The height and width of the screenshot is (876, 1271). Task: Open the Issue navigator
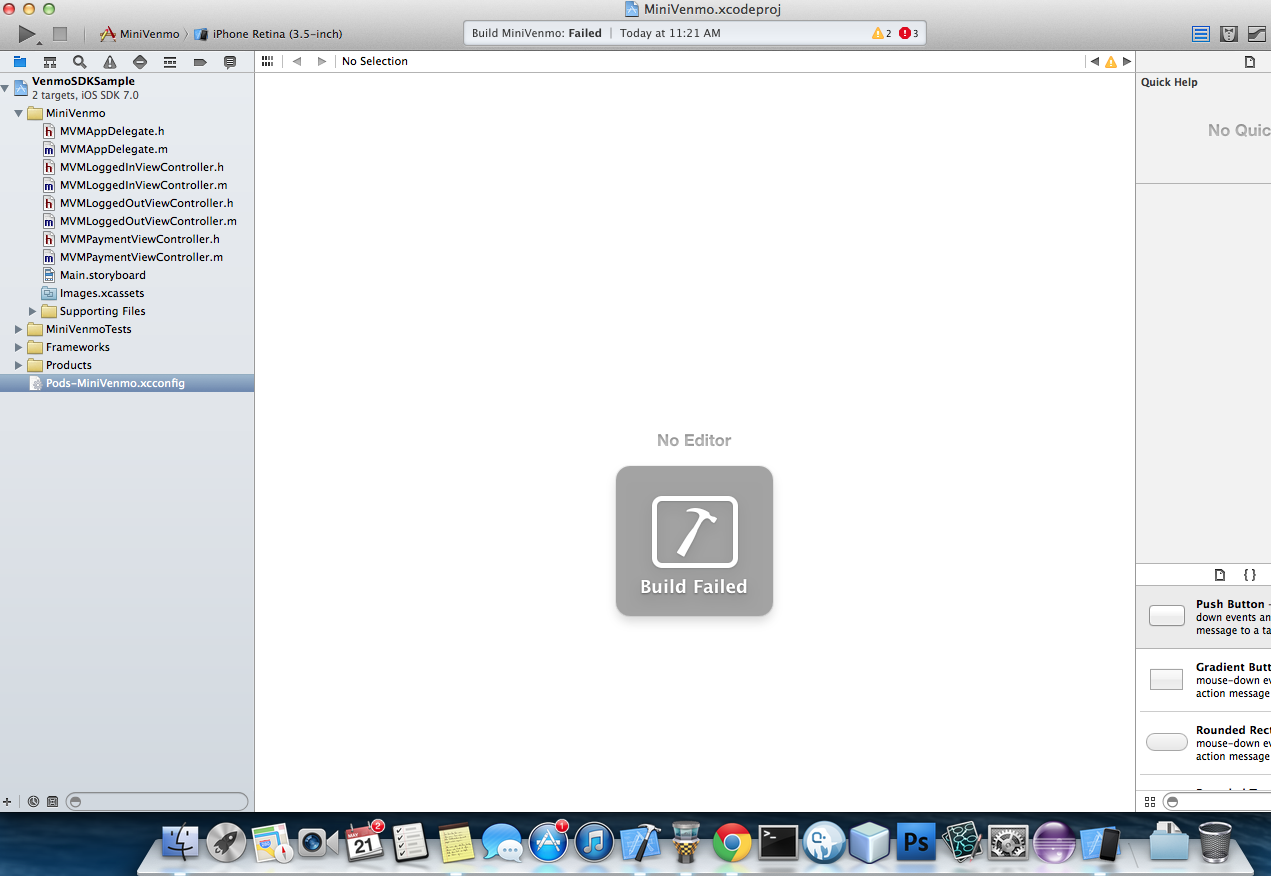click(x=110, y=62)
